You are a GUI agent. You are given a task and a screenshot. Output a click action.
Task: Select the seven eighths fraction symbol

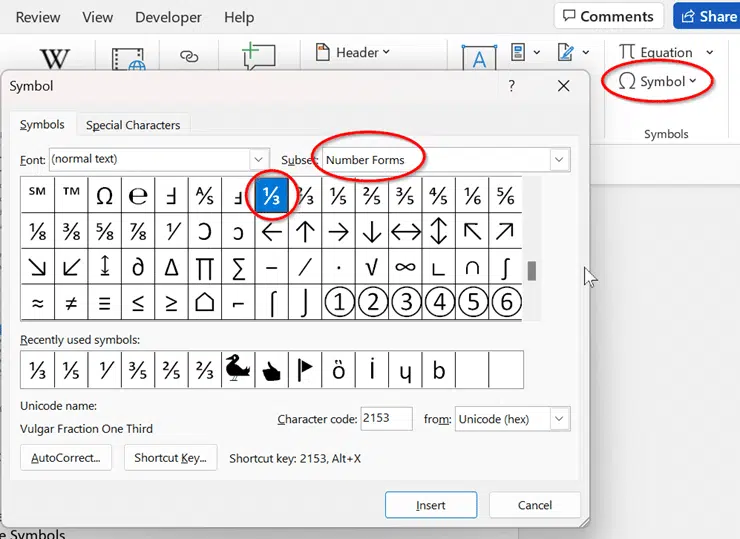coord(138,231)
